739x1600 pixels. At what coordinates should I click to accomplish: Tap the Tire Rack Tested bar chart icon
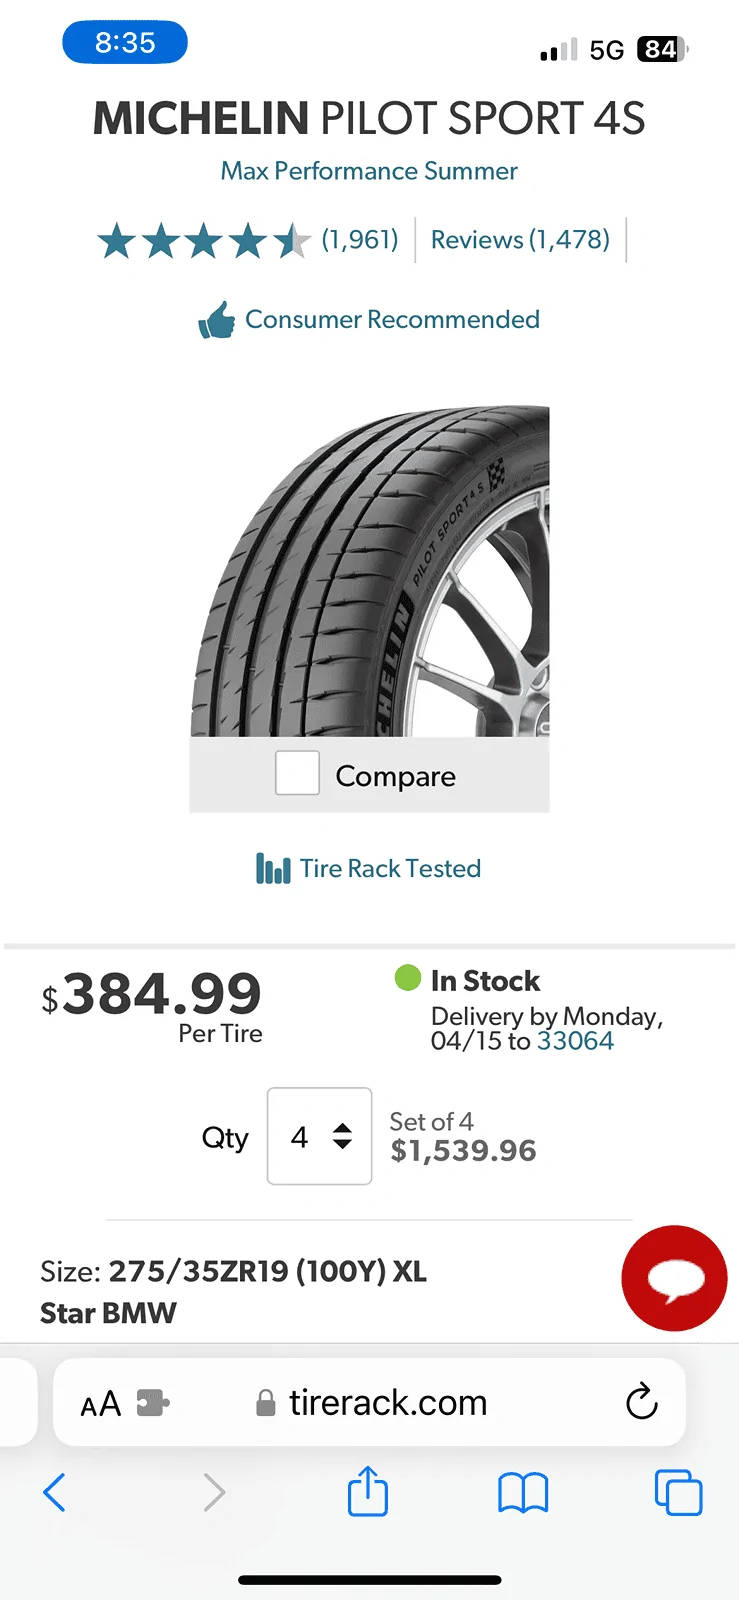273,868
